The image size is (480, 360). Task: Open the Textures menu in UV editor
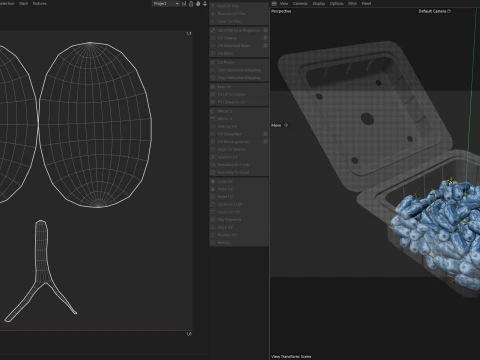[x=40, y=3]
